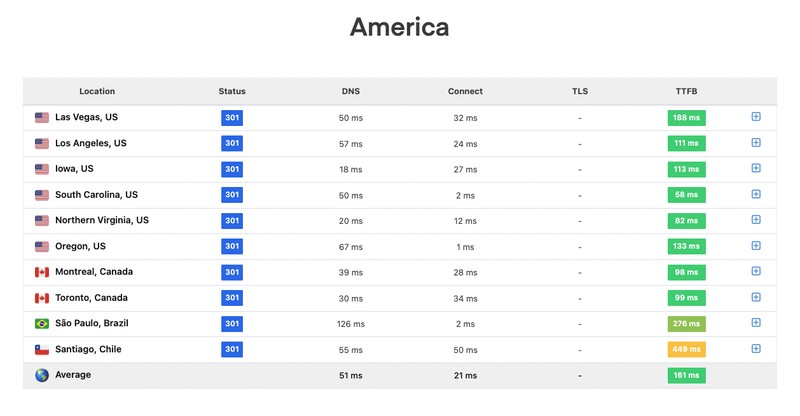This screenshot has height=416, width=800.
Task: Click the US flag next to Northern Virginia
Action: tap(42, 221)
